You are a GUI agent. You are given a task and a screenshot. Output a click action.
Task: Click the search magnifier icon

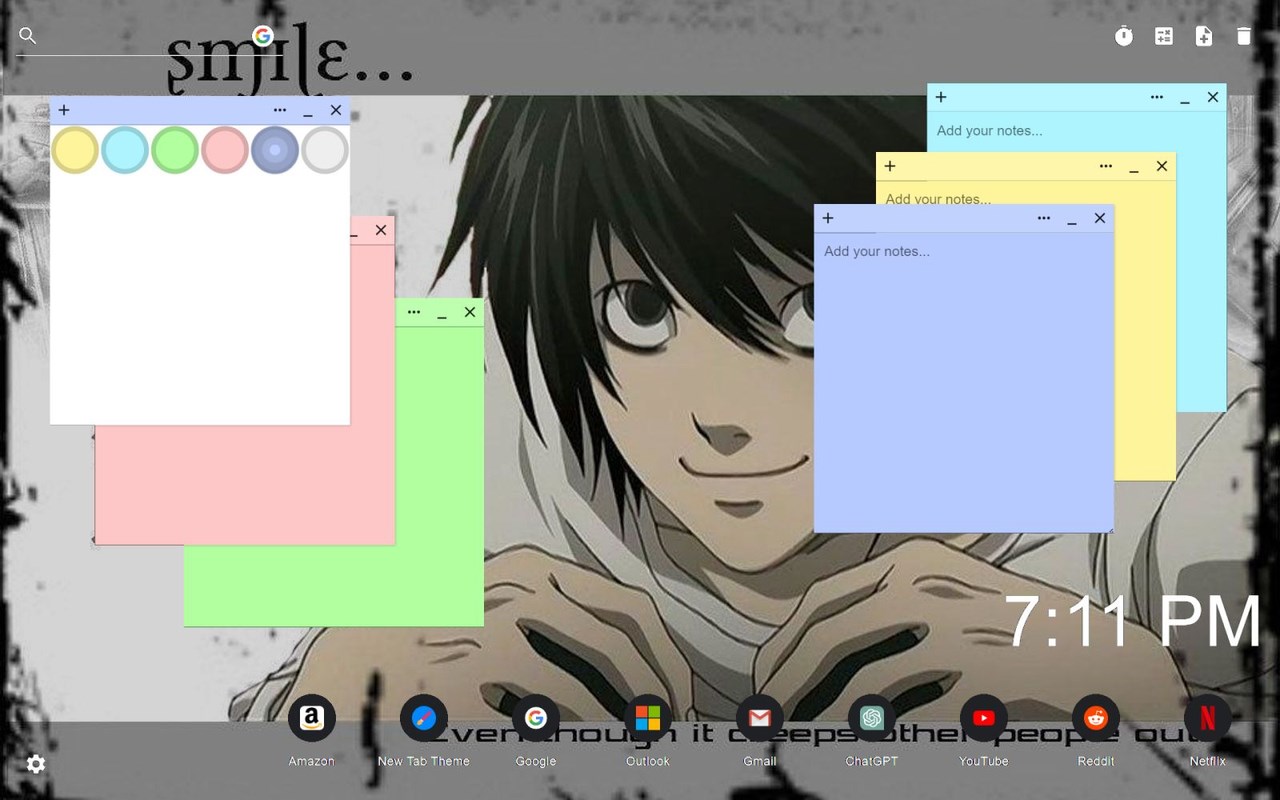click(28, 36)
